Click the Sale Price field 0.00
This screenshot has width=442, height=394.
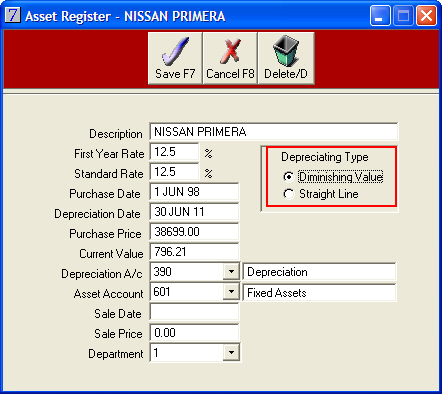coord(194,332)
